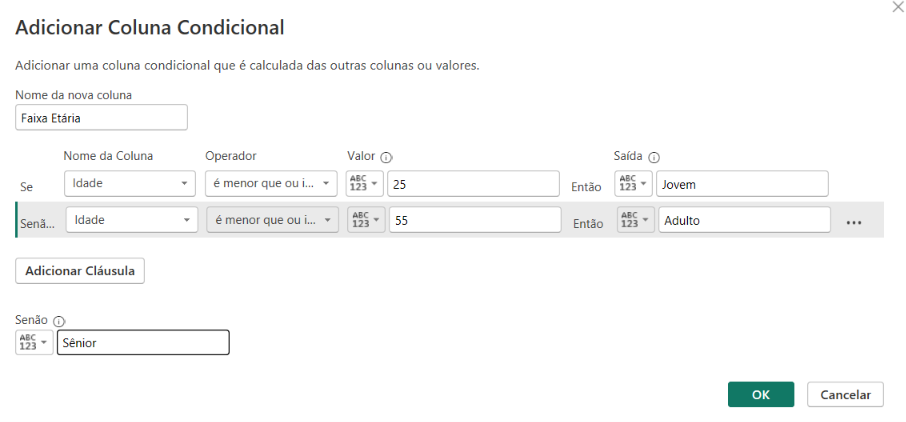Click the Adicionar Coluna Condicional title
Screen dimensions: 906x422
point(150,28)
